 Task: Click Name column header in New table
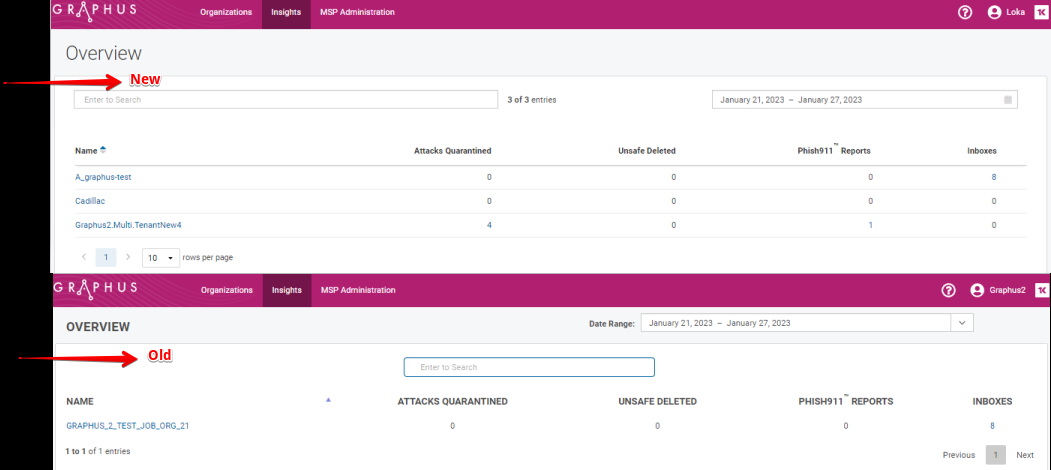pyautogui.click(x=86, y=151)
